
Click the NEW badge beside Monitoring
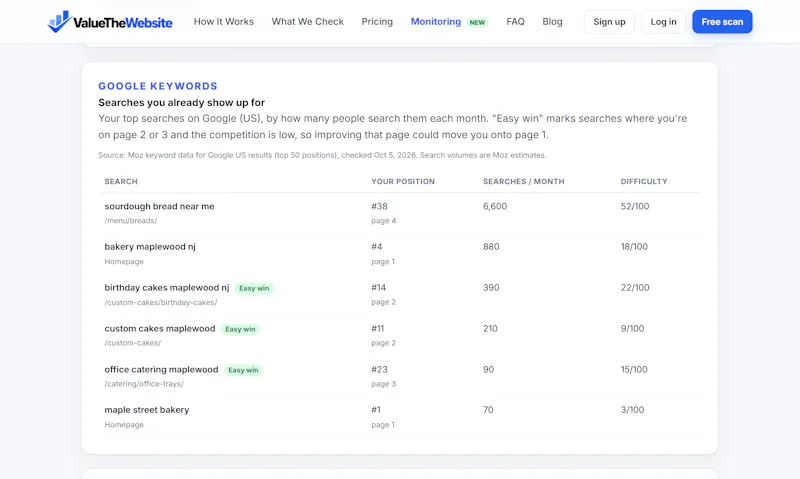click(477, 22)
